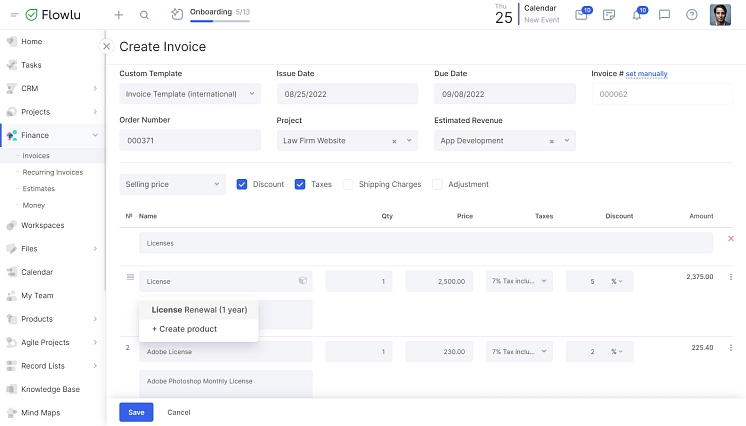Expand the Projects sidebar section
This screenshot has height=426, width=746.
pos(95,112)
